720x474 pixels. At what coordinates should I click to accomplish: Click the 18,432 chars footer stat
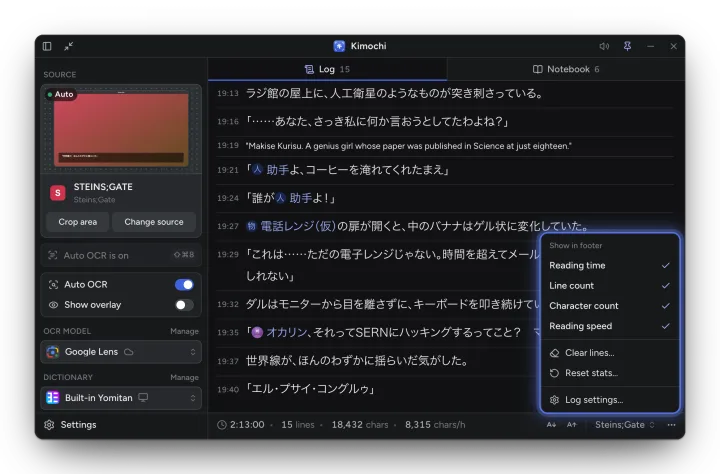[x=360, y=425]
